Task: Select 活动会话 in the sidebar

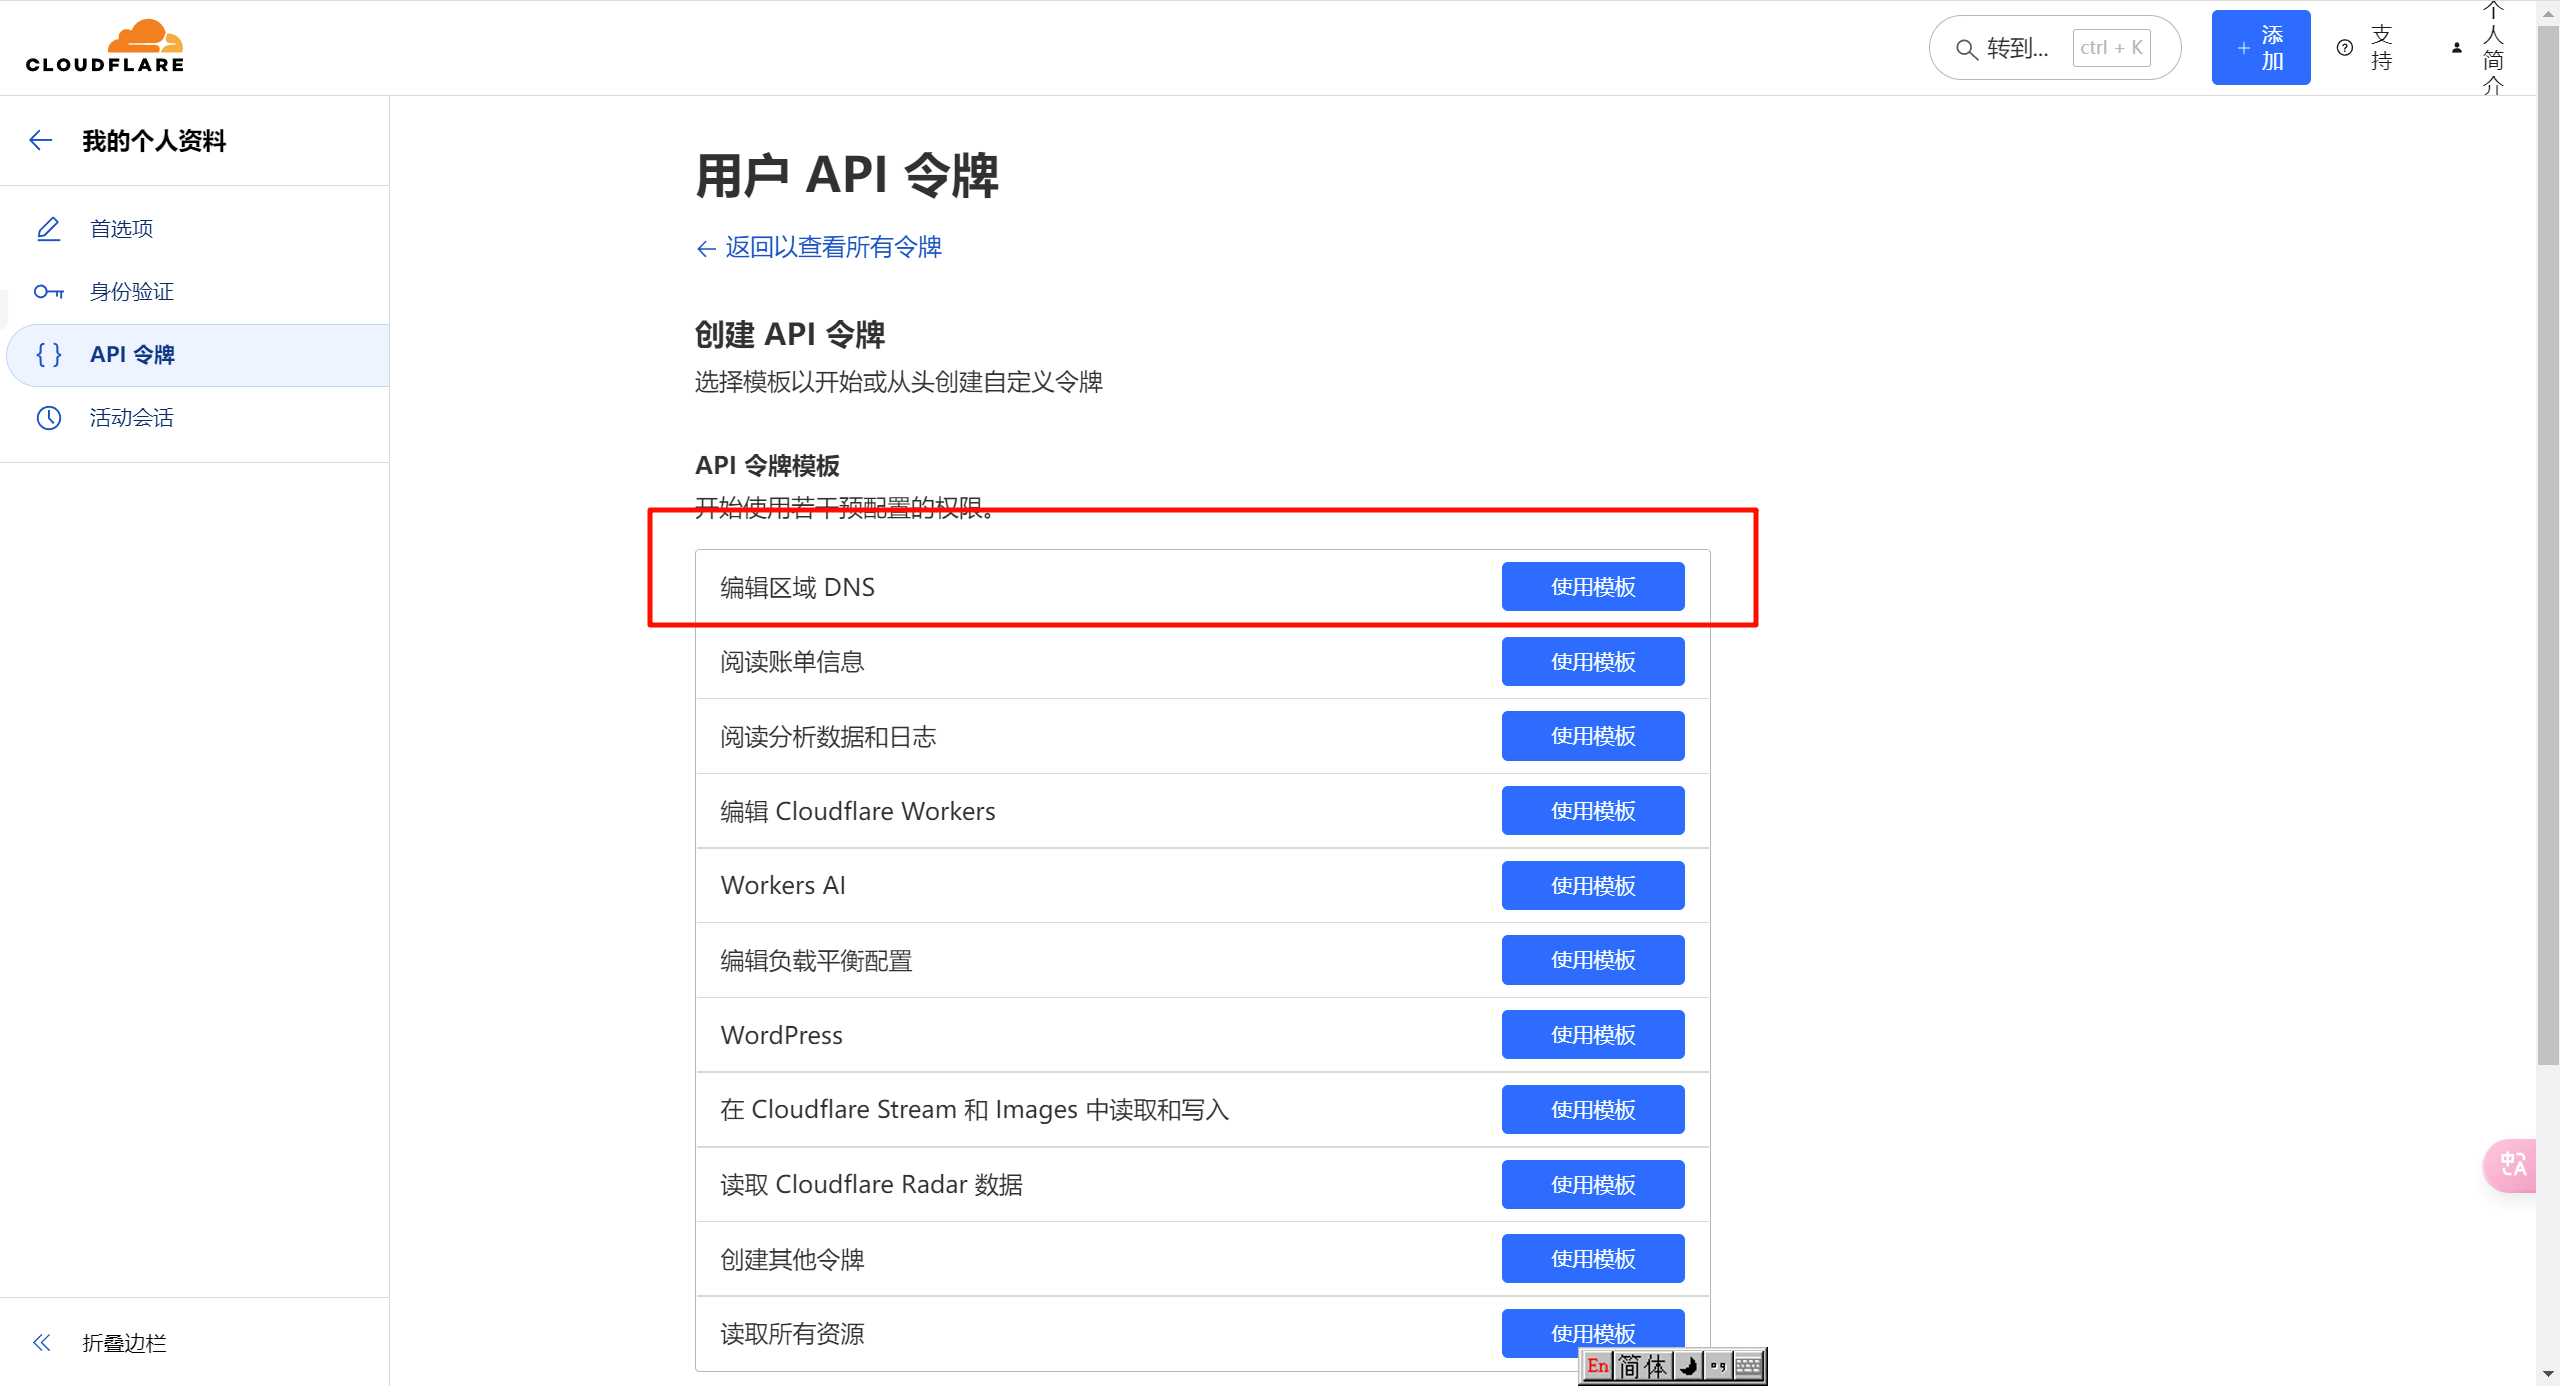Action: pos(132,418)
